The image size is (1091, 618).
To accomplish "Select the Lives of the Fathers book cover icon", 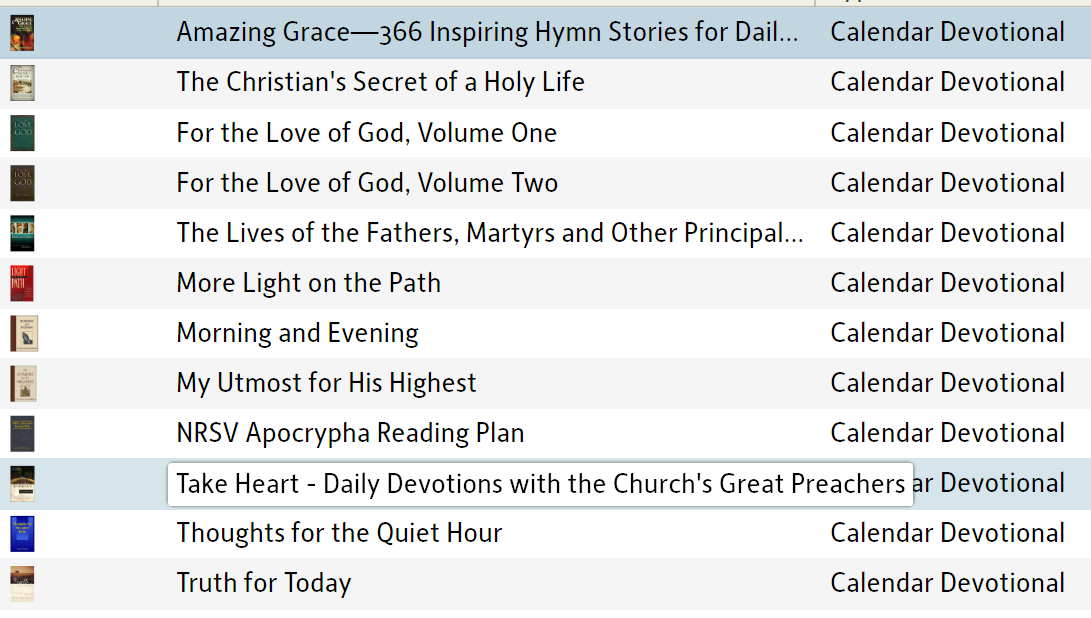I will click(22, 233).
